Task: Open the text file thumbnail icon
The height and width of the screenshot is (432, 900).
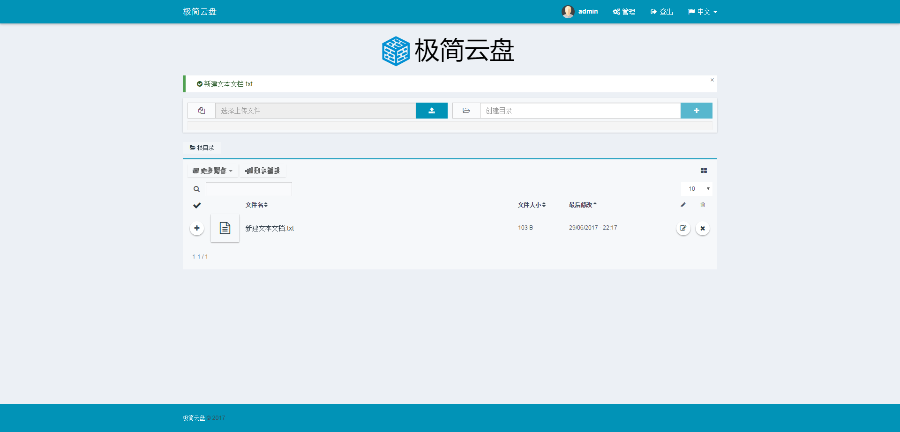Action: [x=225, y=228]
